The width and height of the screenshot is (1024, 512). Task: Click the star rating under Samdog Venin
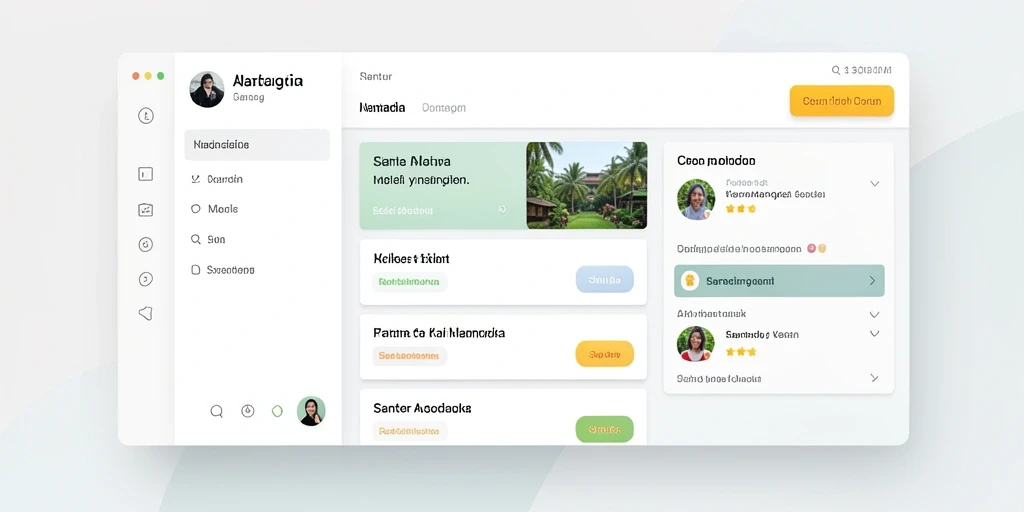(741, 351)
